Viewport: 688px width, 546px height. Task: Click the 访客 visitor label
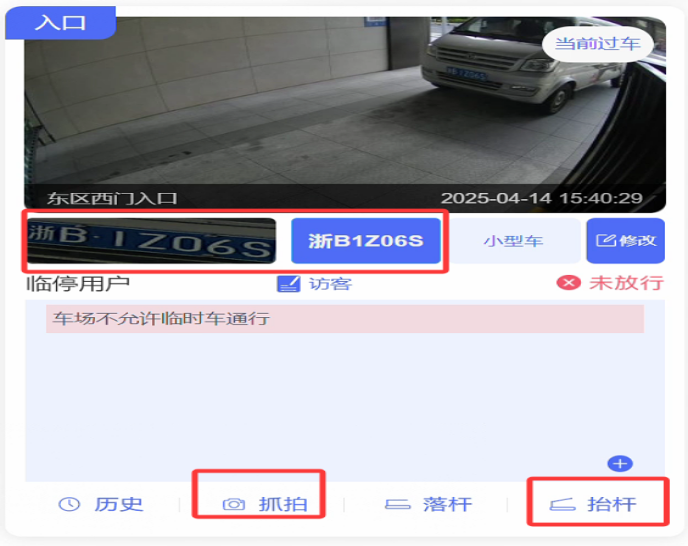(330, 284)
